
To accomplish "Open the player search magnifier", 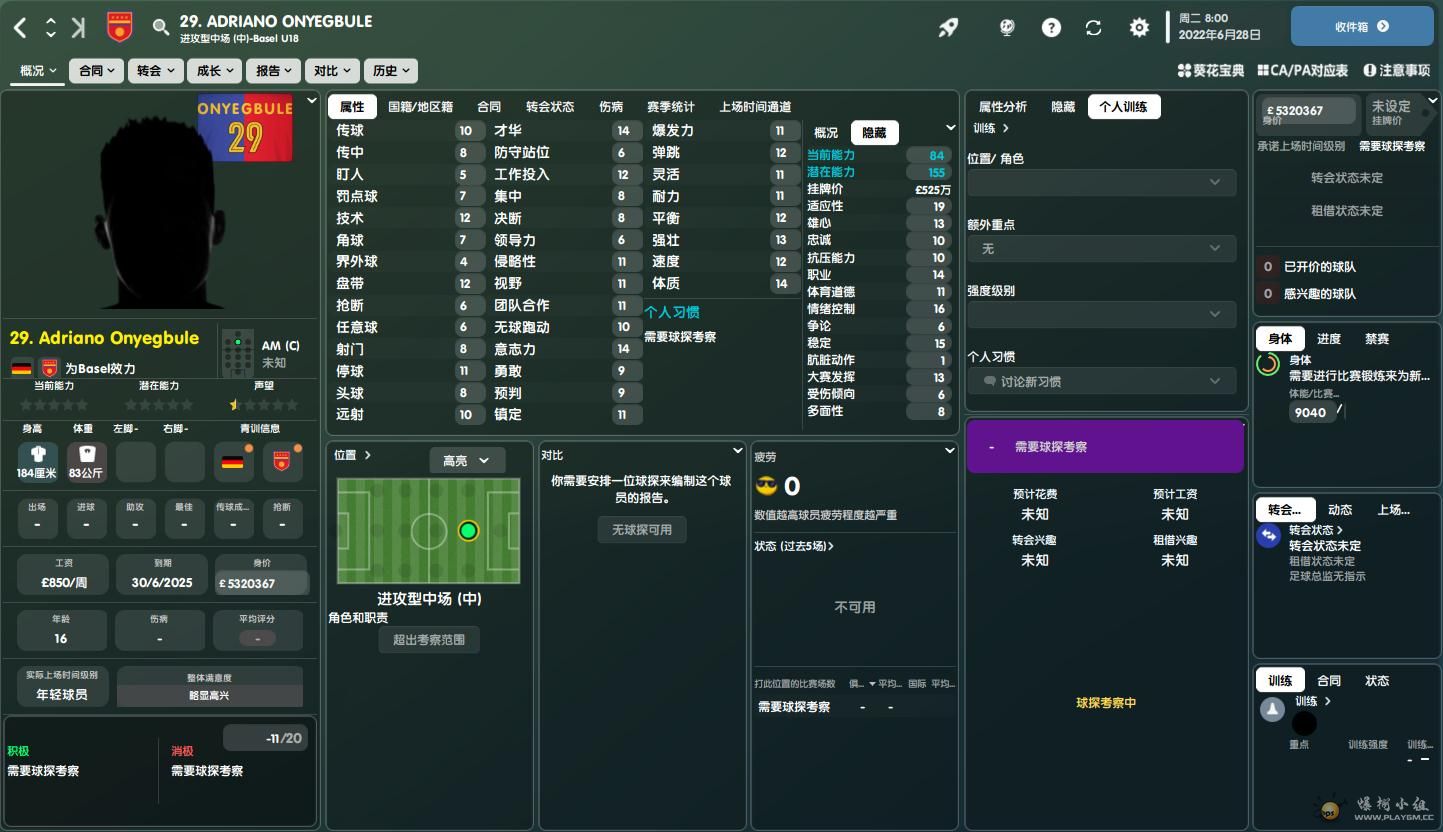I will [161, 28].
